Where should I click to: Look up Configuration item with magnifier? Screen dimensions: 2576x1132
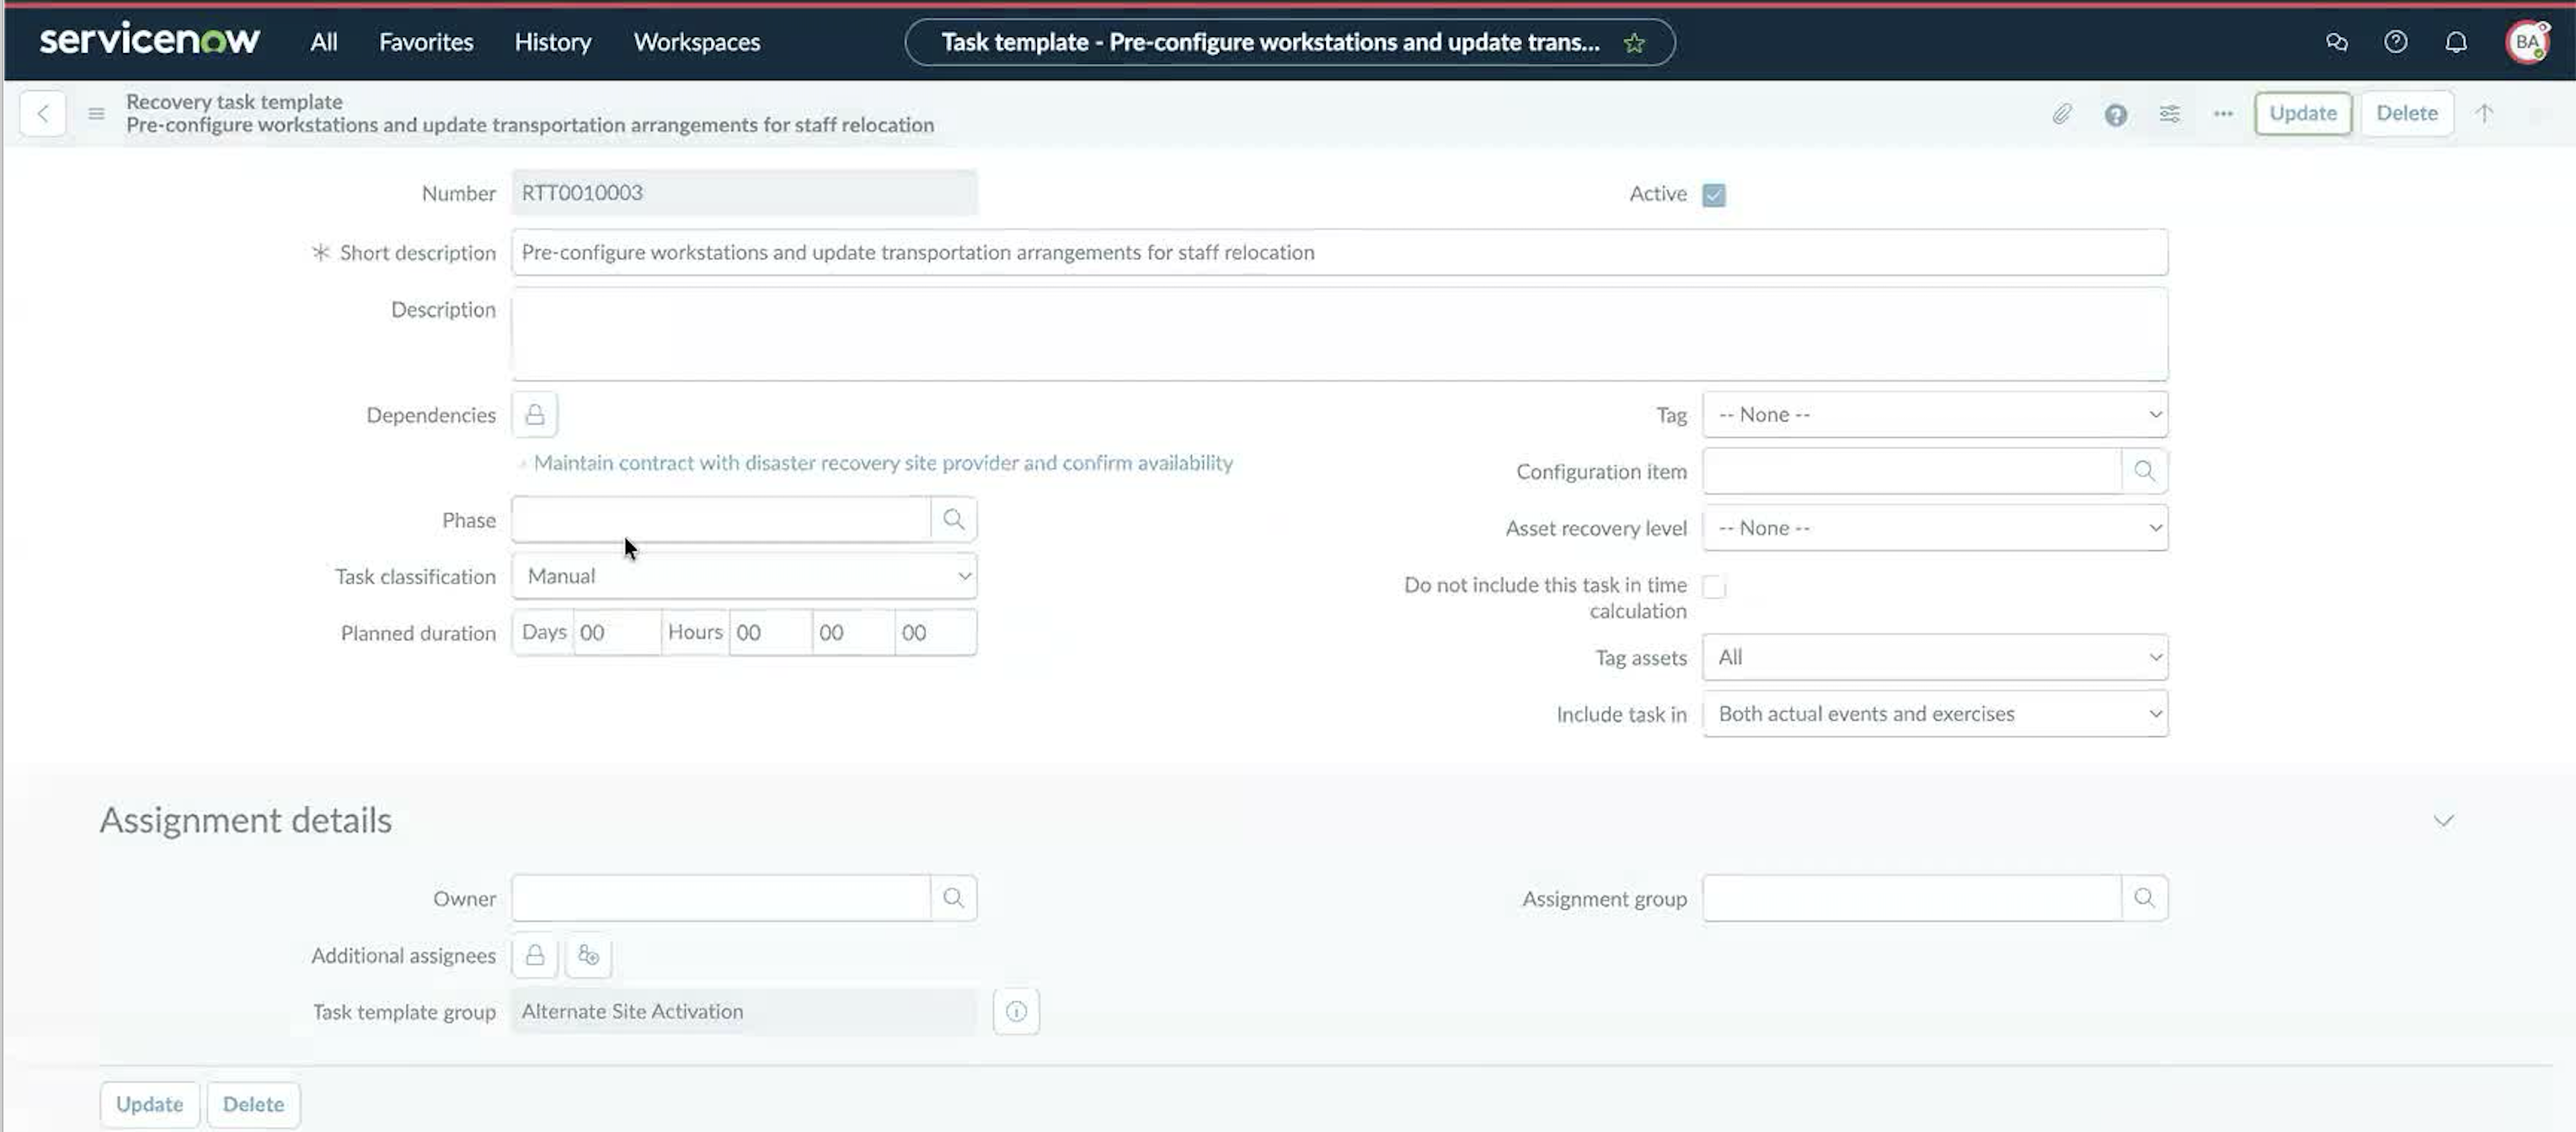2144,471
